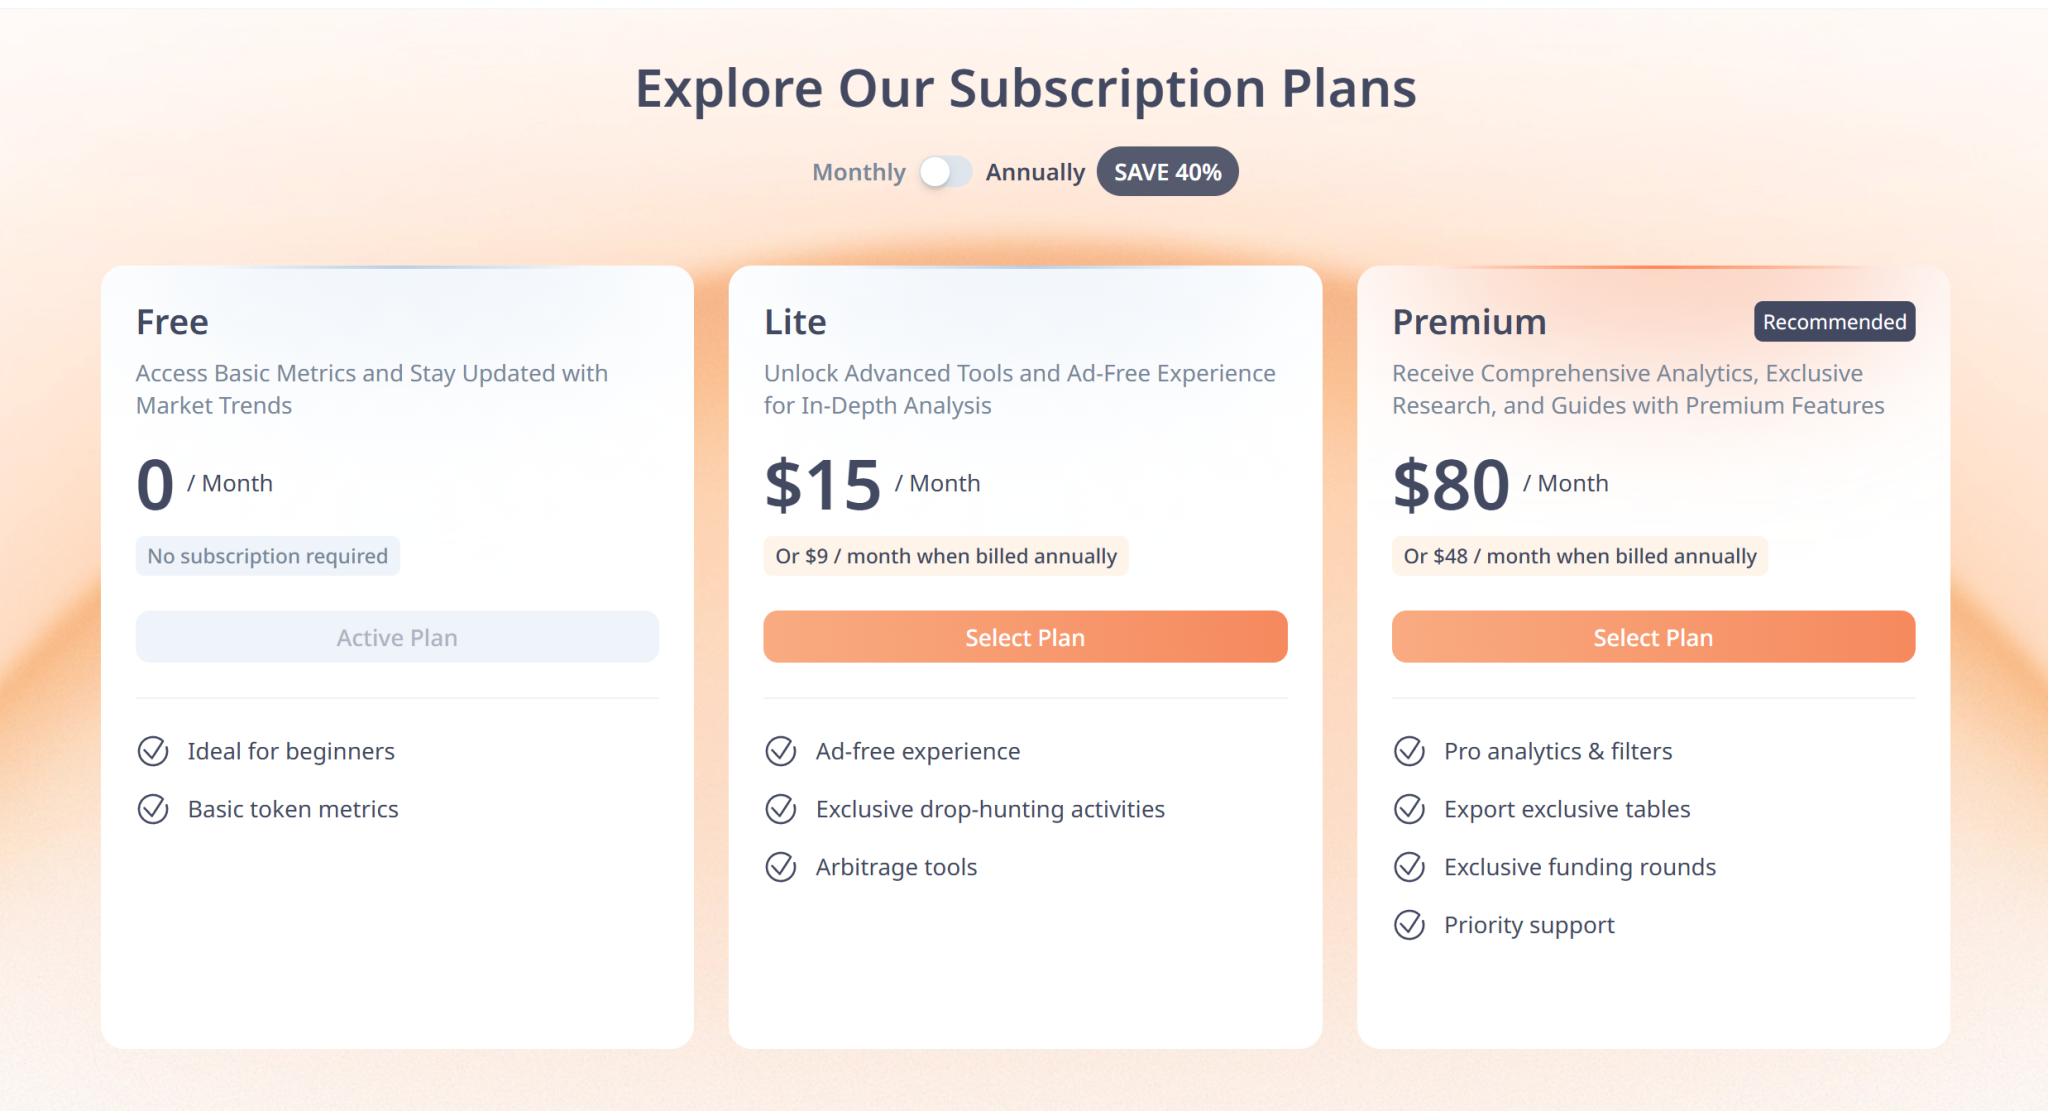
Task: Click the disabled Active Plan button
Action: coord(397,637)
